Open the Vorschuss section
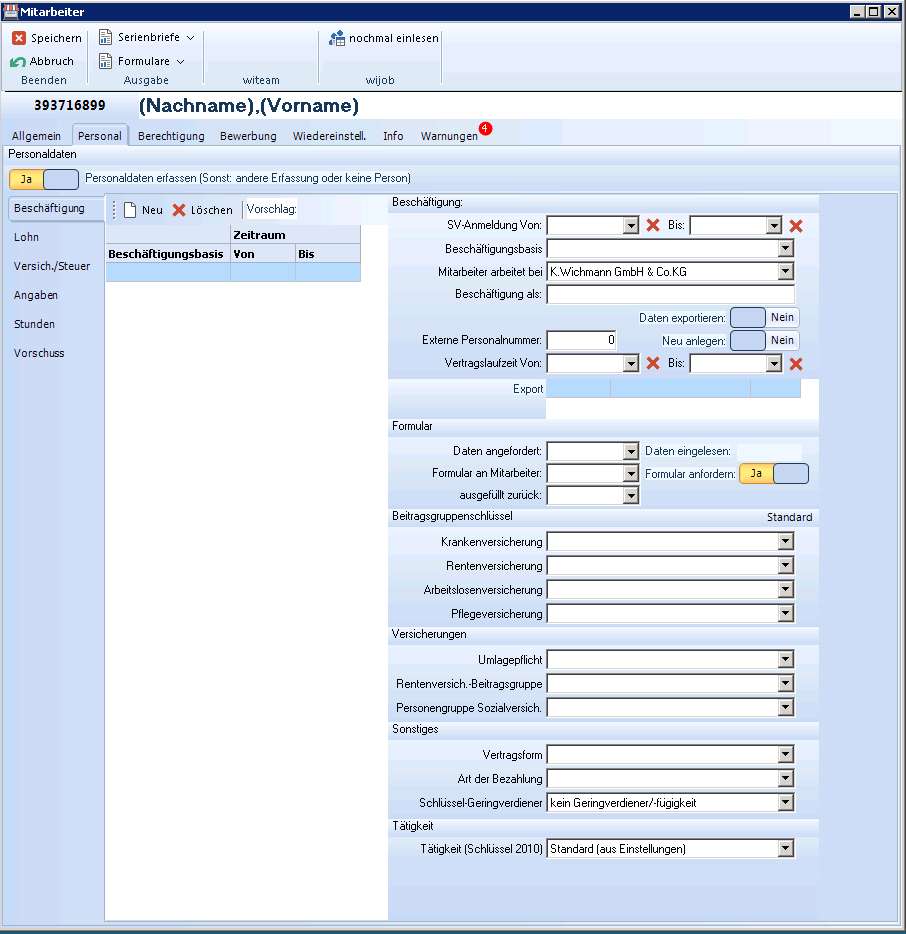 pos(39,353)
